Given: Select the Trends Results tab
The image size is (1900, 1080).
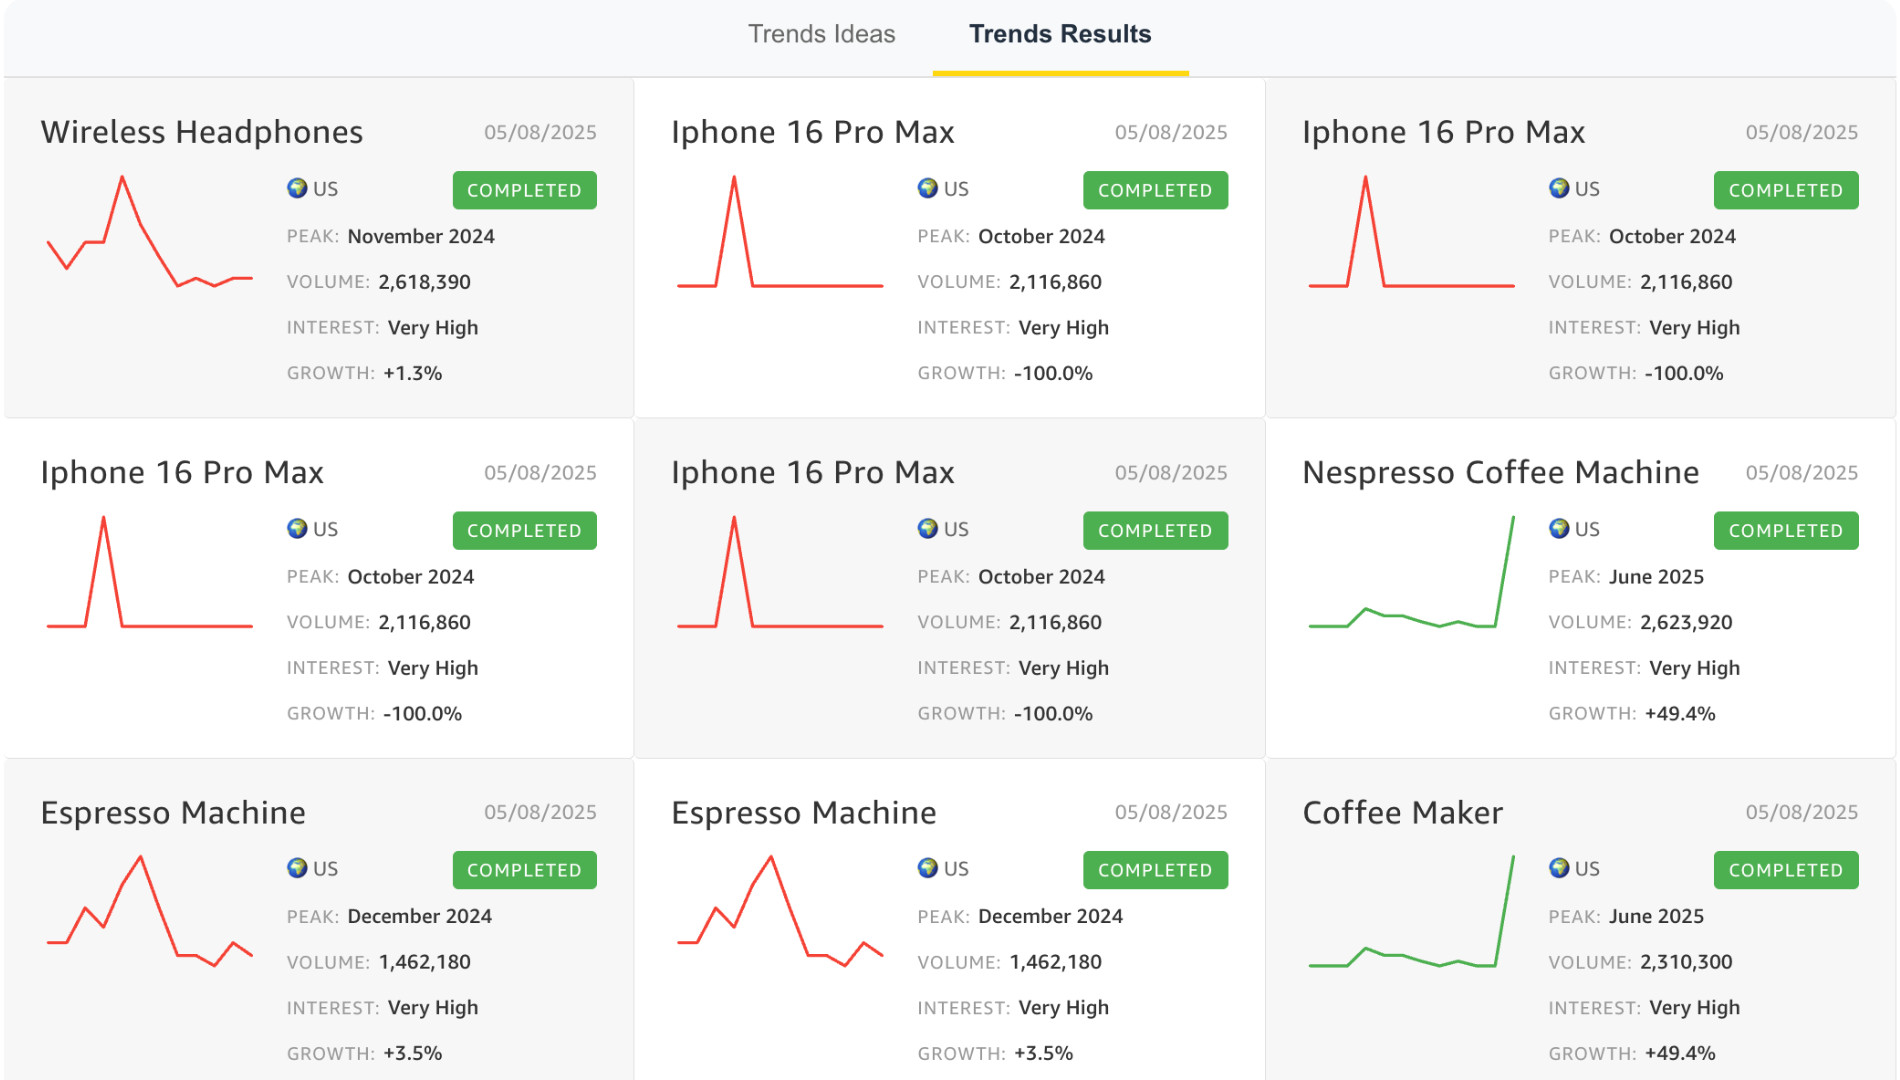Looking at the screenshot, I should [1059, 34].
